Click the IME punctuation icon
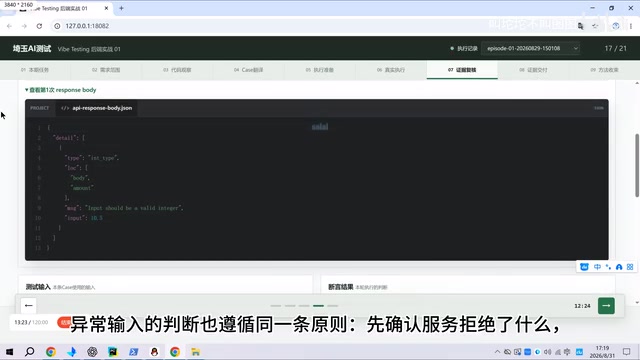Screen dimensions: 640x360 (x=608, y=267)
